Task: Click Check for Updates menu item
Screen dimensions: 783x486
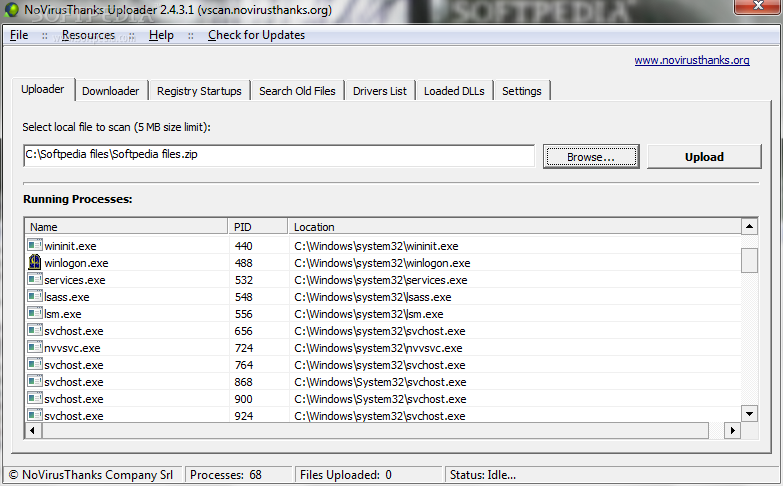Action: 256,35
